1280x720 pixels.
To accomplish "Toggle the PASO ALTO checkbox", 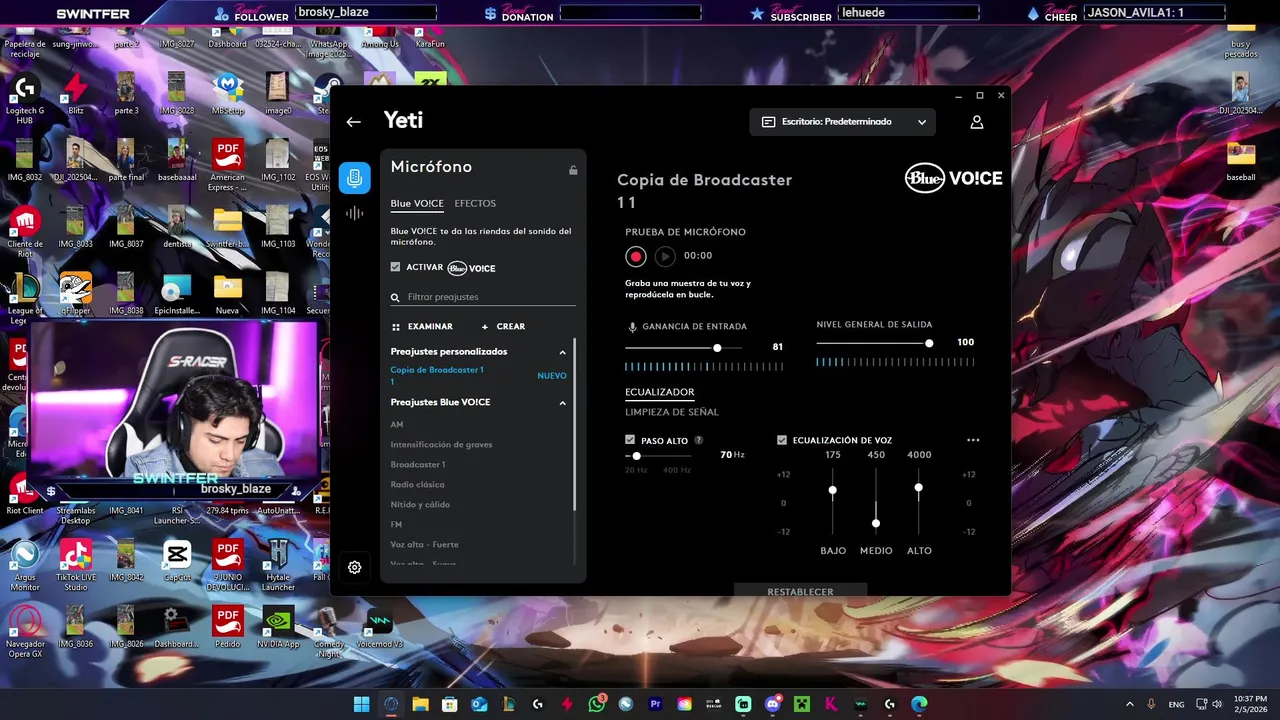I will tap(630, 440).
